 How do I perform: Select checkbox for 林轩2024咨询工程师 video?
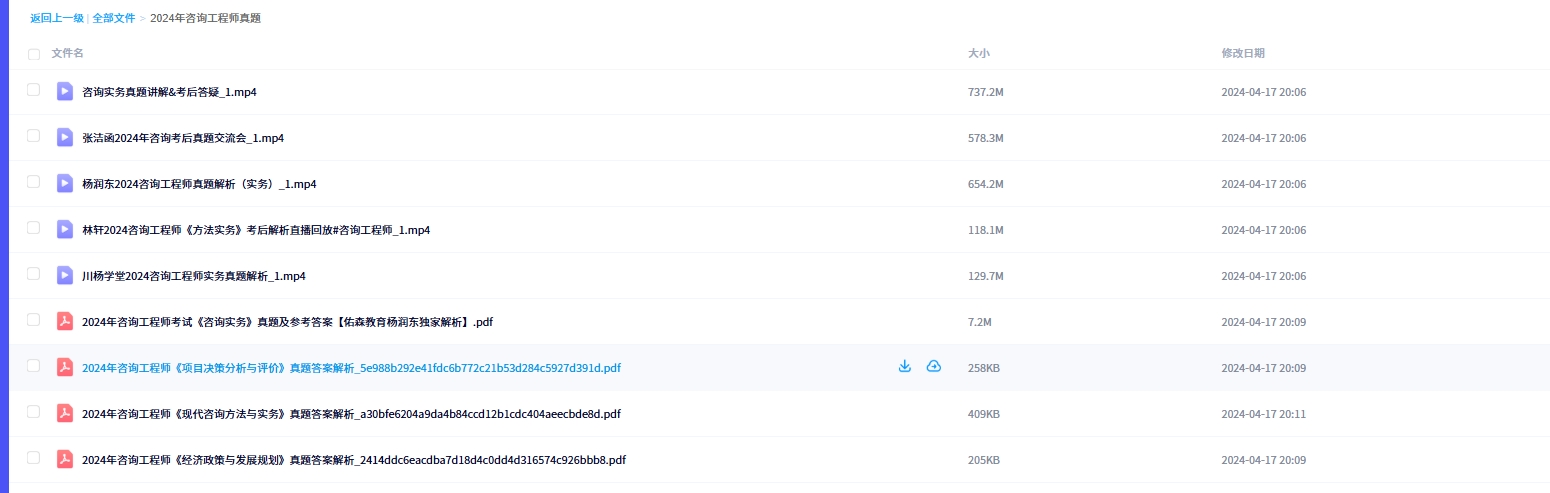tap(34, 228)
